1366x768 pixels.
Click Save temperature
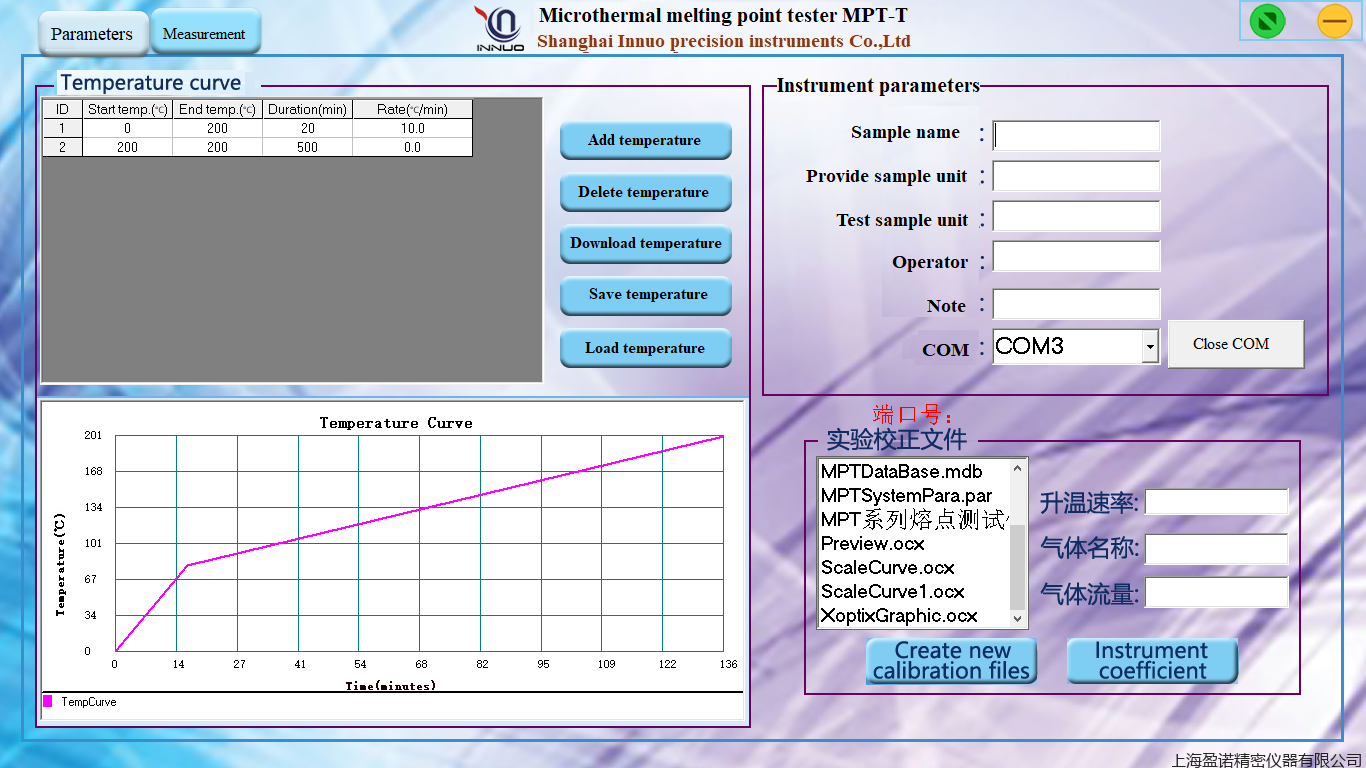(645, 295)
